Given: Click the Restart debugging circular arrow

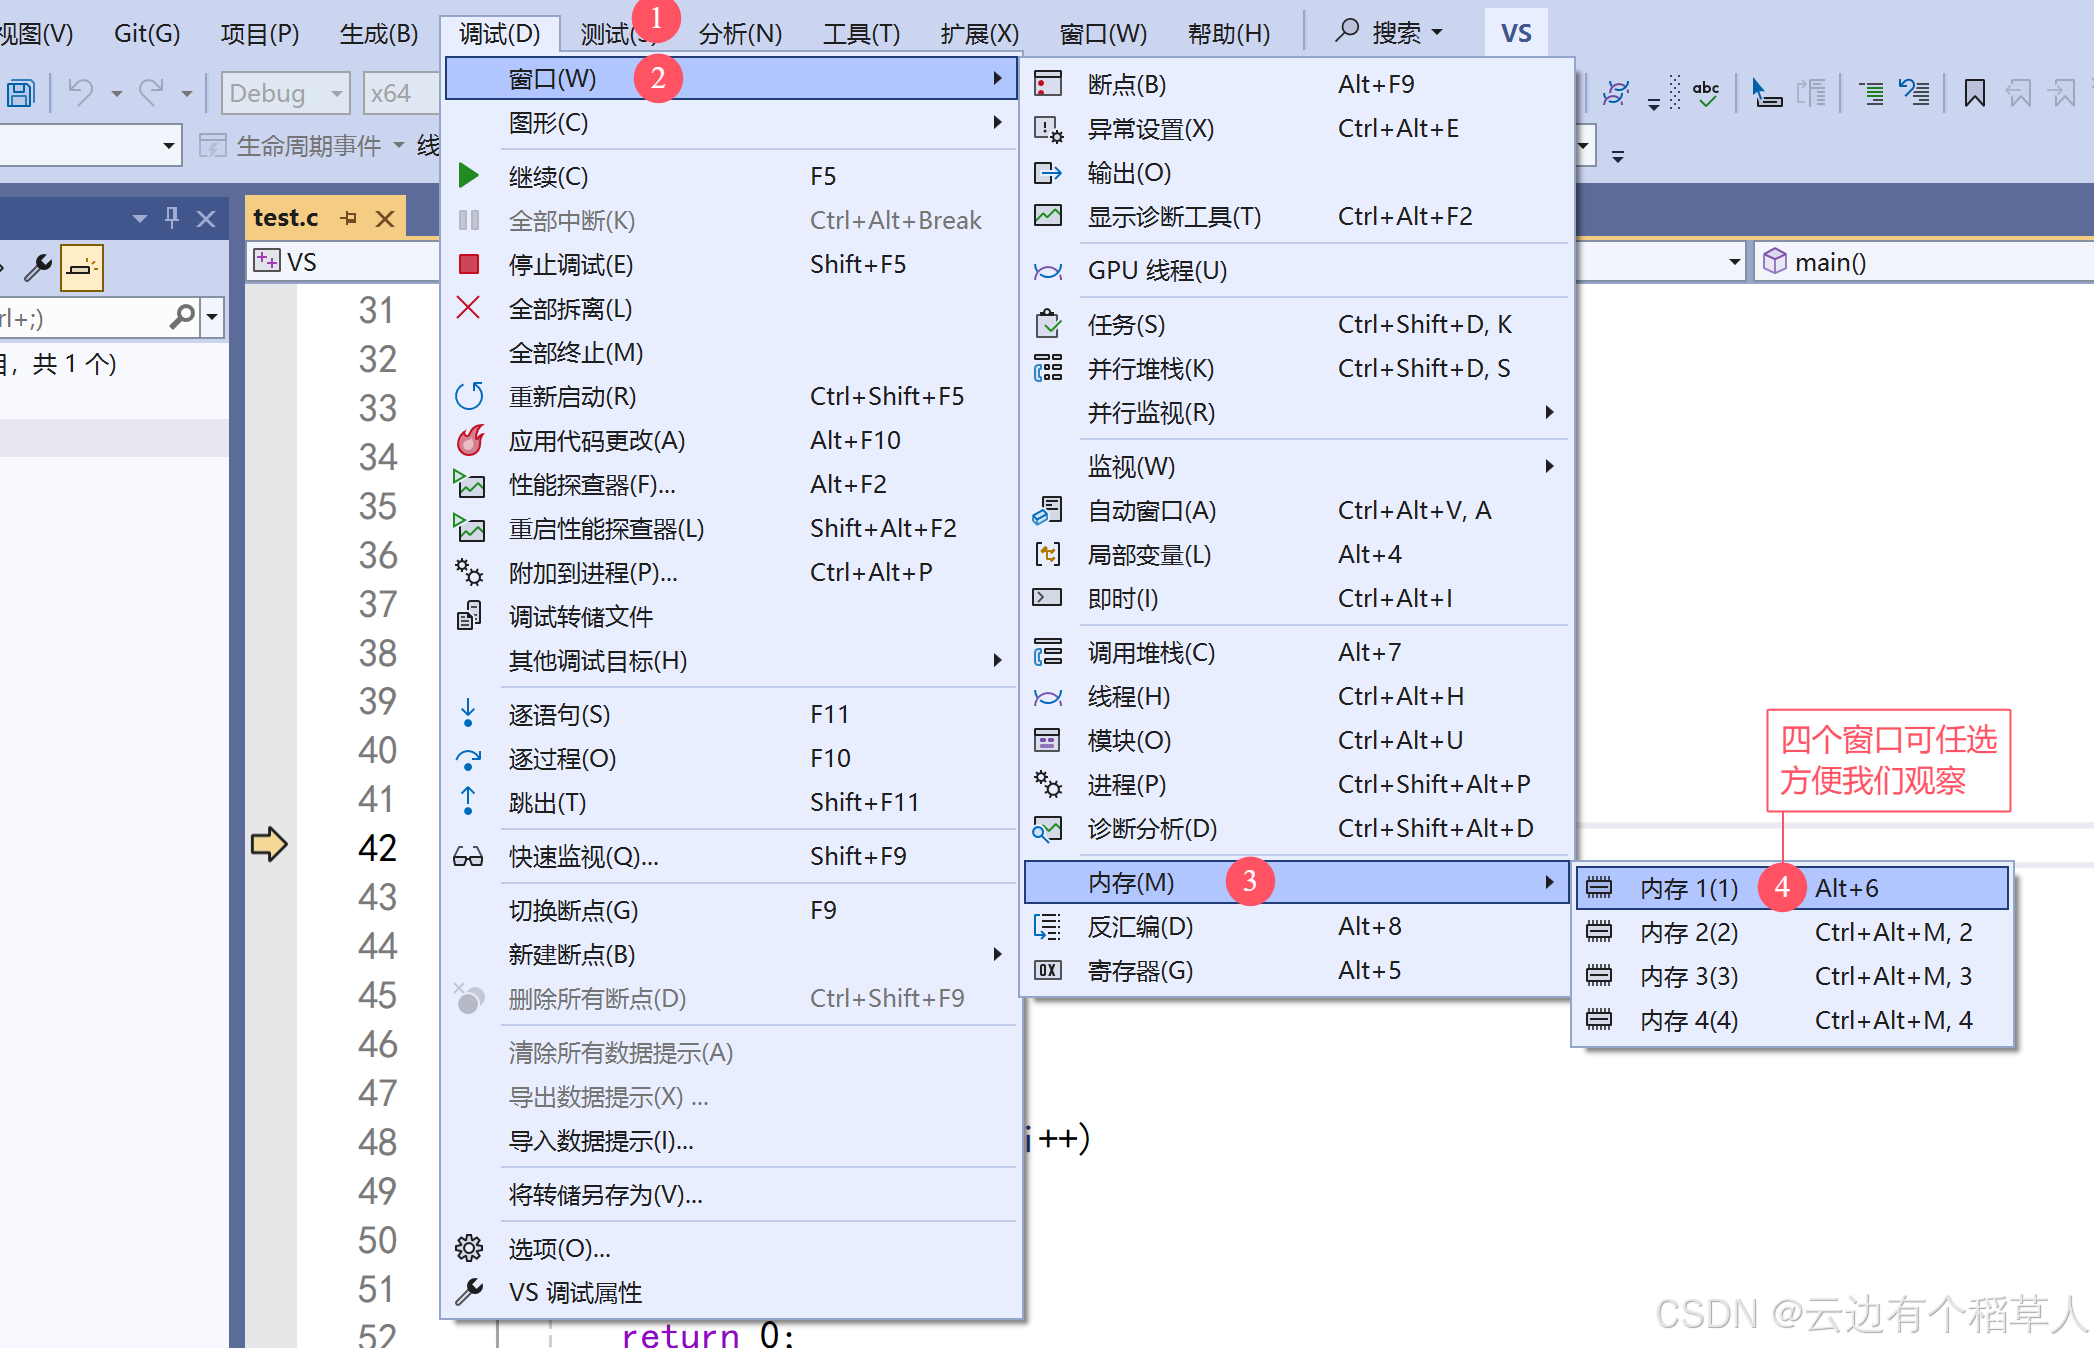Looking at the screenshot, I should tap(468, 396).
